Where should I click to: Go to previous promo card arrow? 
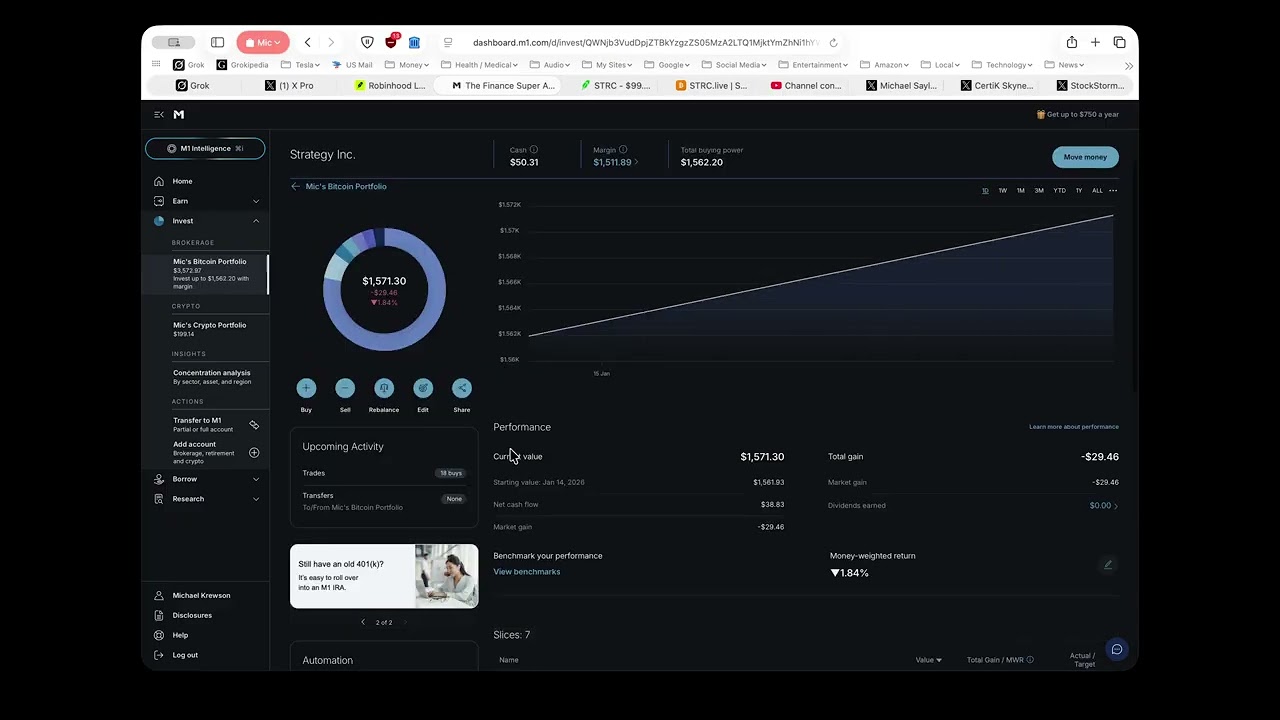[x=363, y=622]
